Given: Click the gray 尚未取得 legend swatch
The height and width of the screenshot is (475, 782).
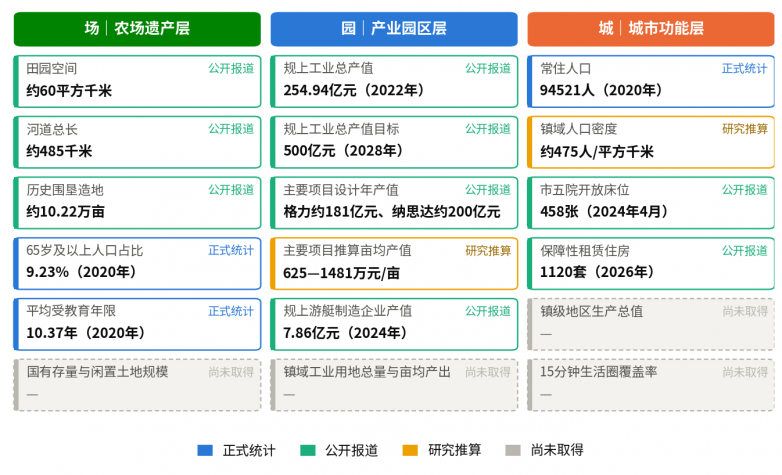Looking at the screenshot, I should point(513,451).
